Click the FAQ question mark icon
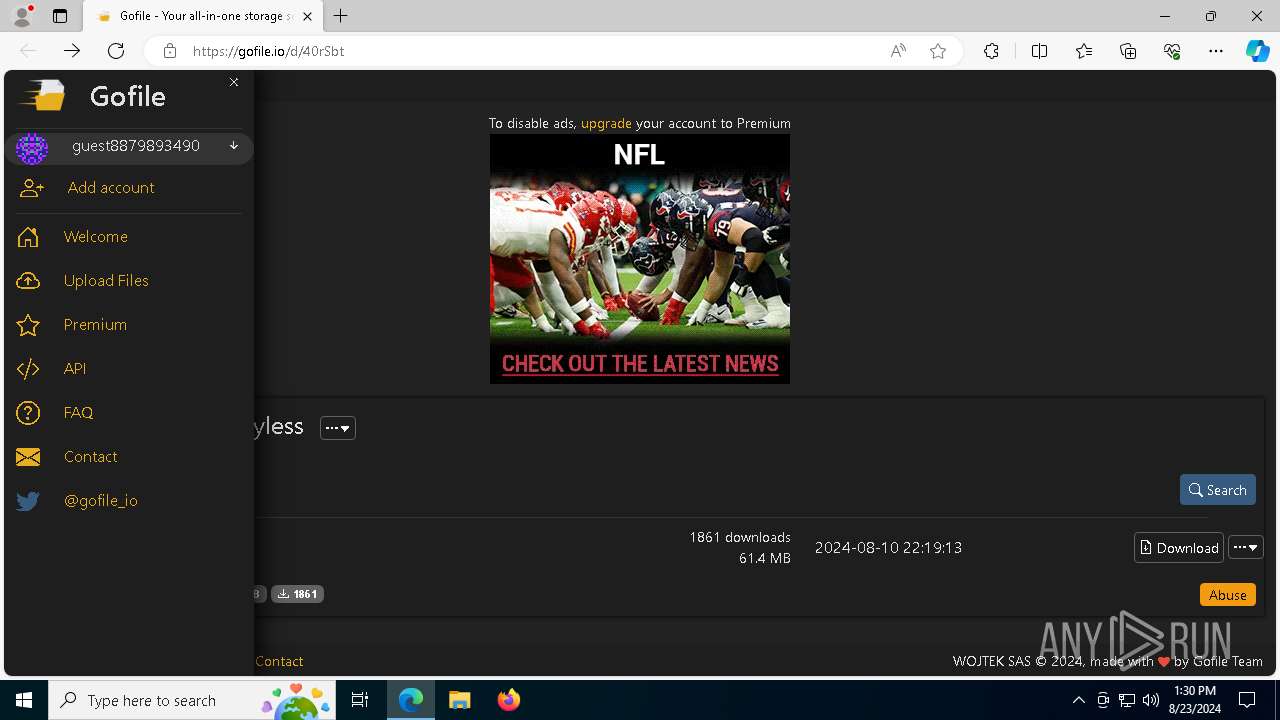This screenshot has height=720, width=1280. (28, 413)
